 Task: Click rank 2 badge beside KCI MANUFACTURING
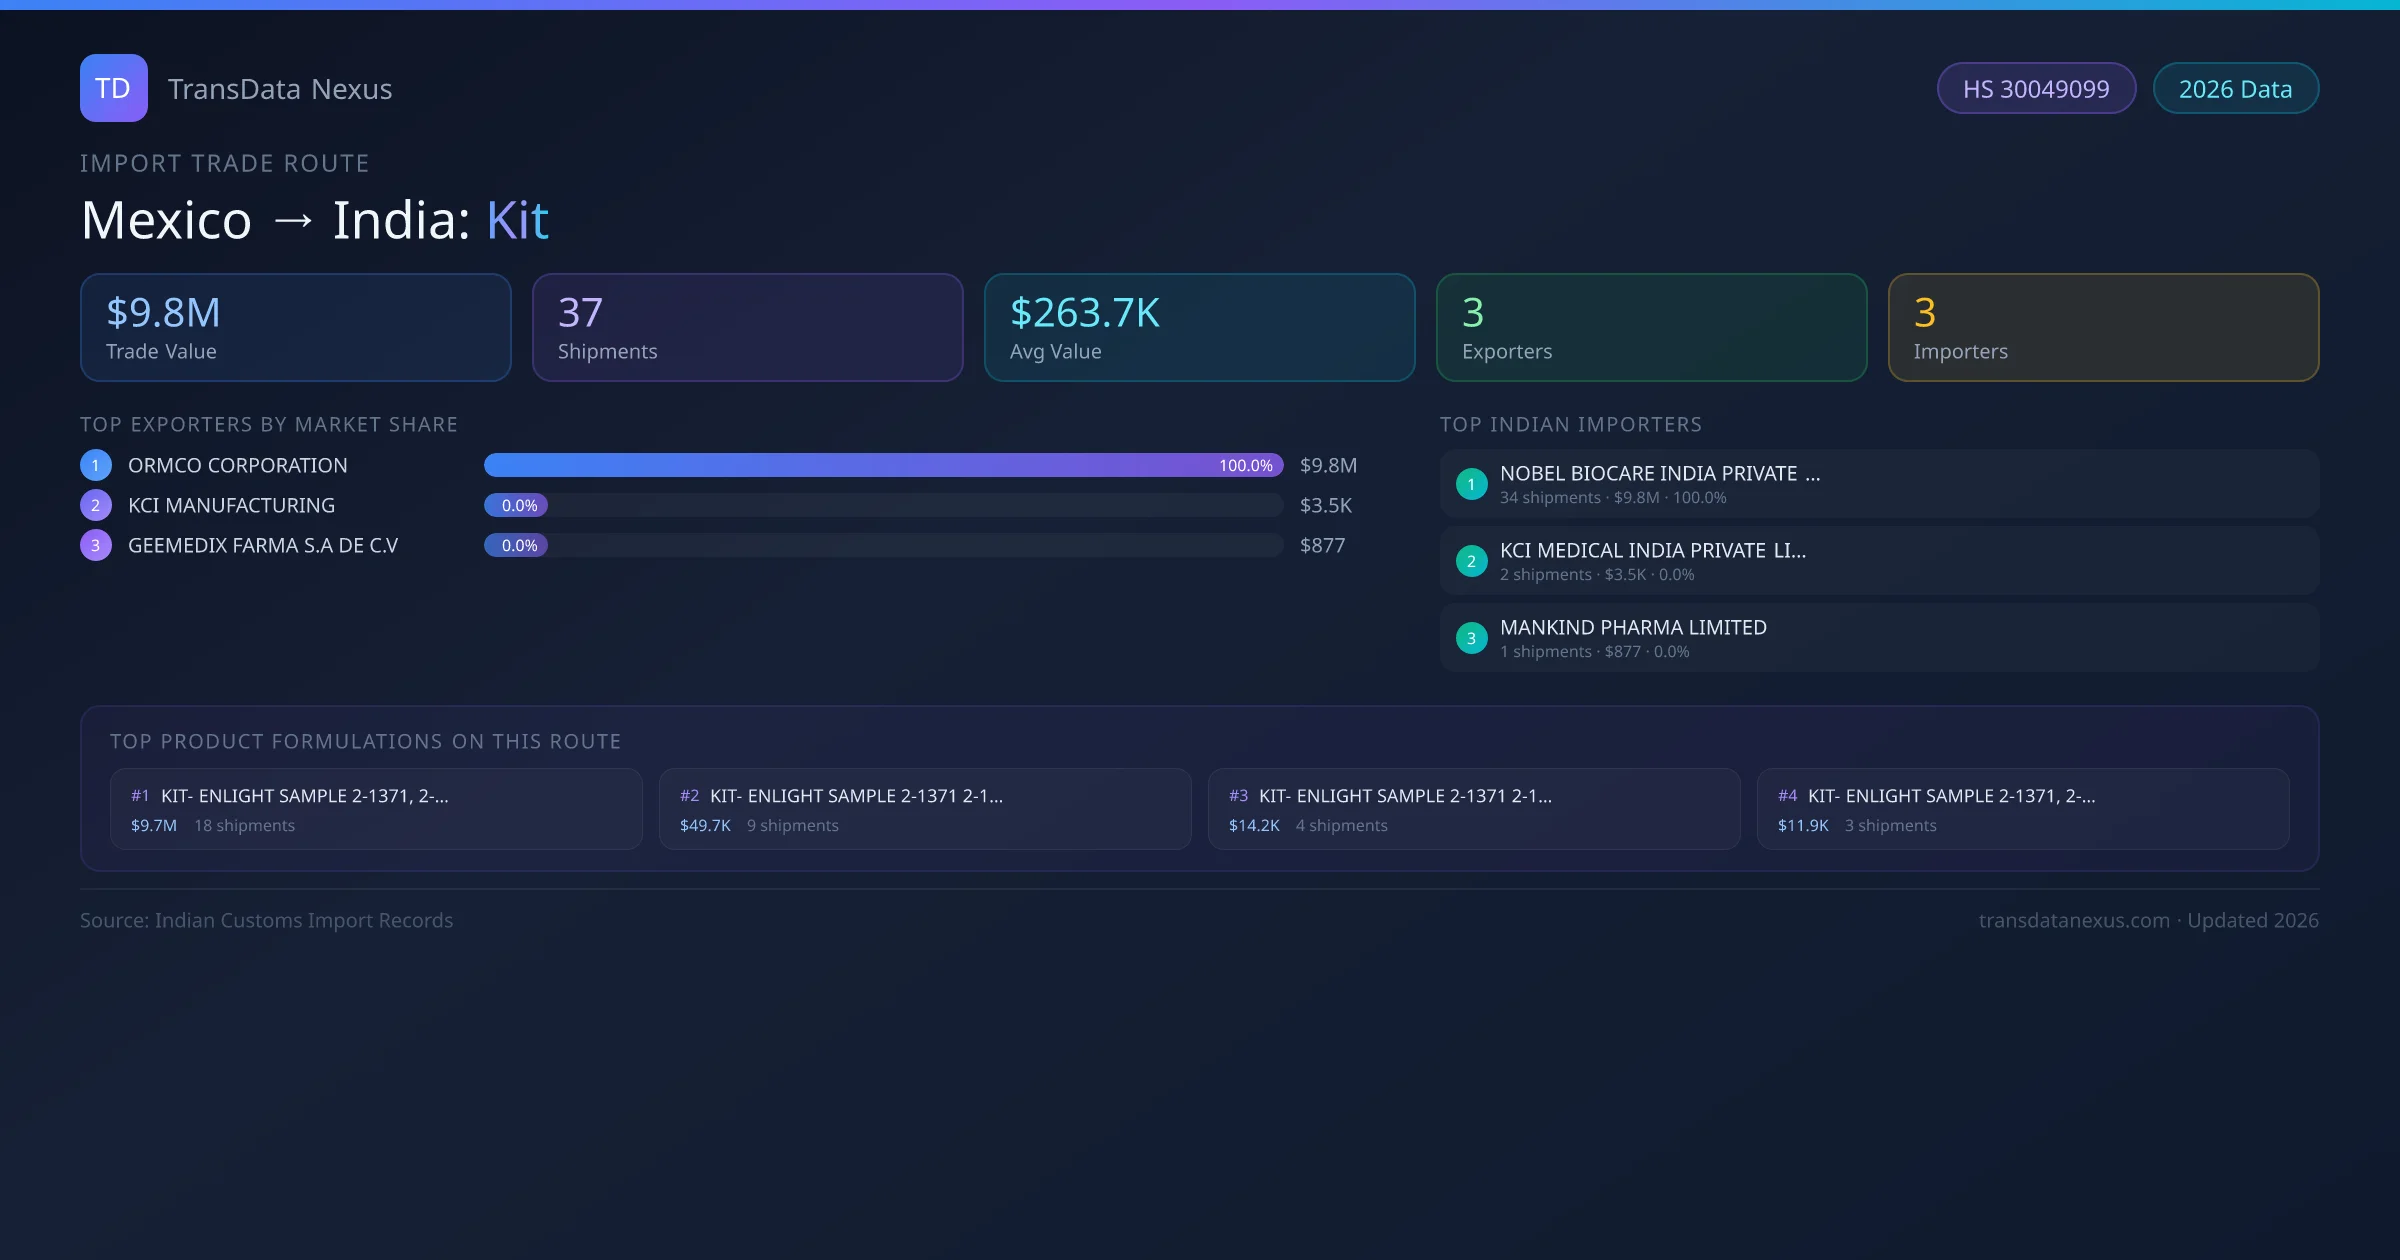[x=96, y=505]
